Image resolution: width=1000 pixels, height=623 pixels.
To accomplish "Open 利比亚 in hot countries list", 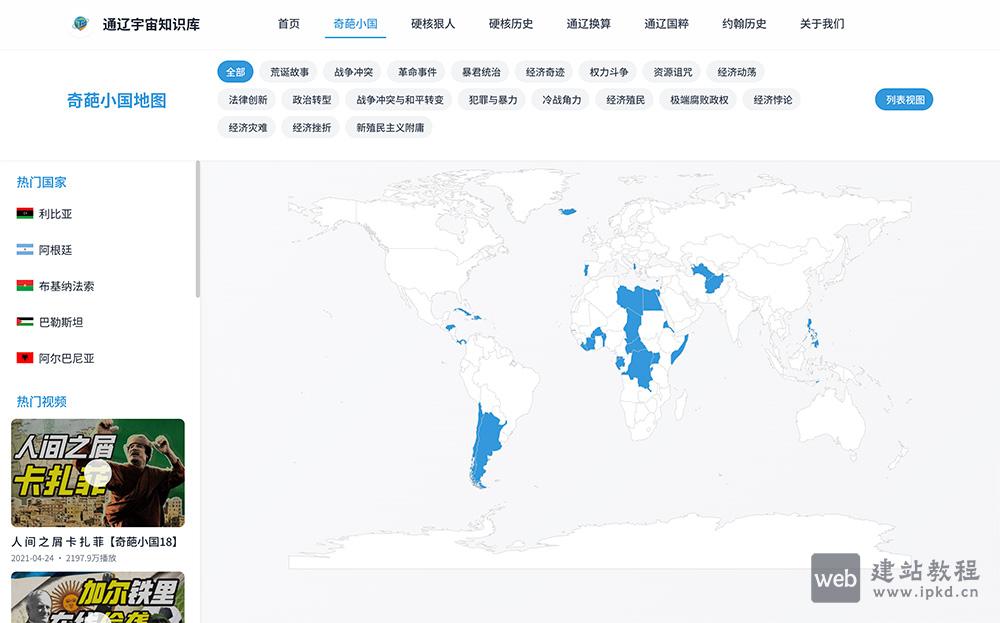I will click(55, 214).
